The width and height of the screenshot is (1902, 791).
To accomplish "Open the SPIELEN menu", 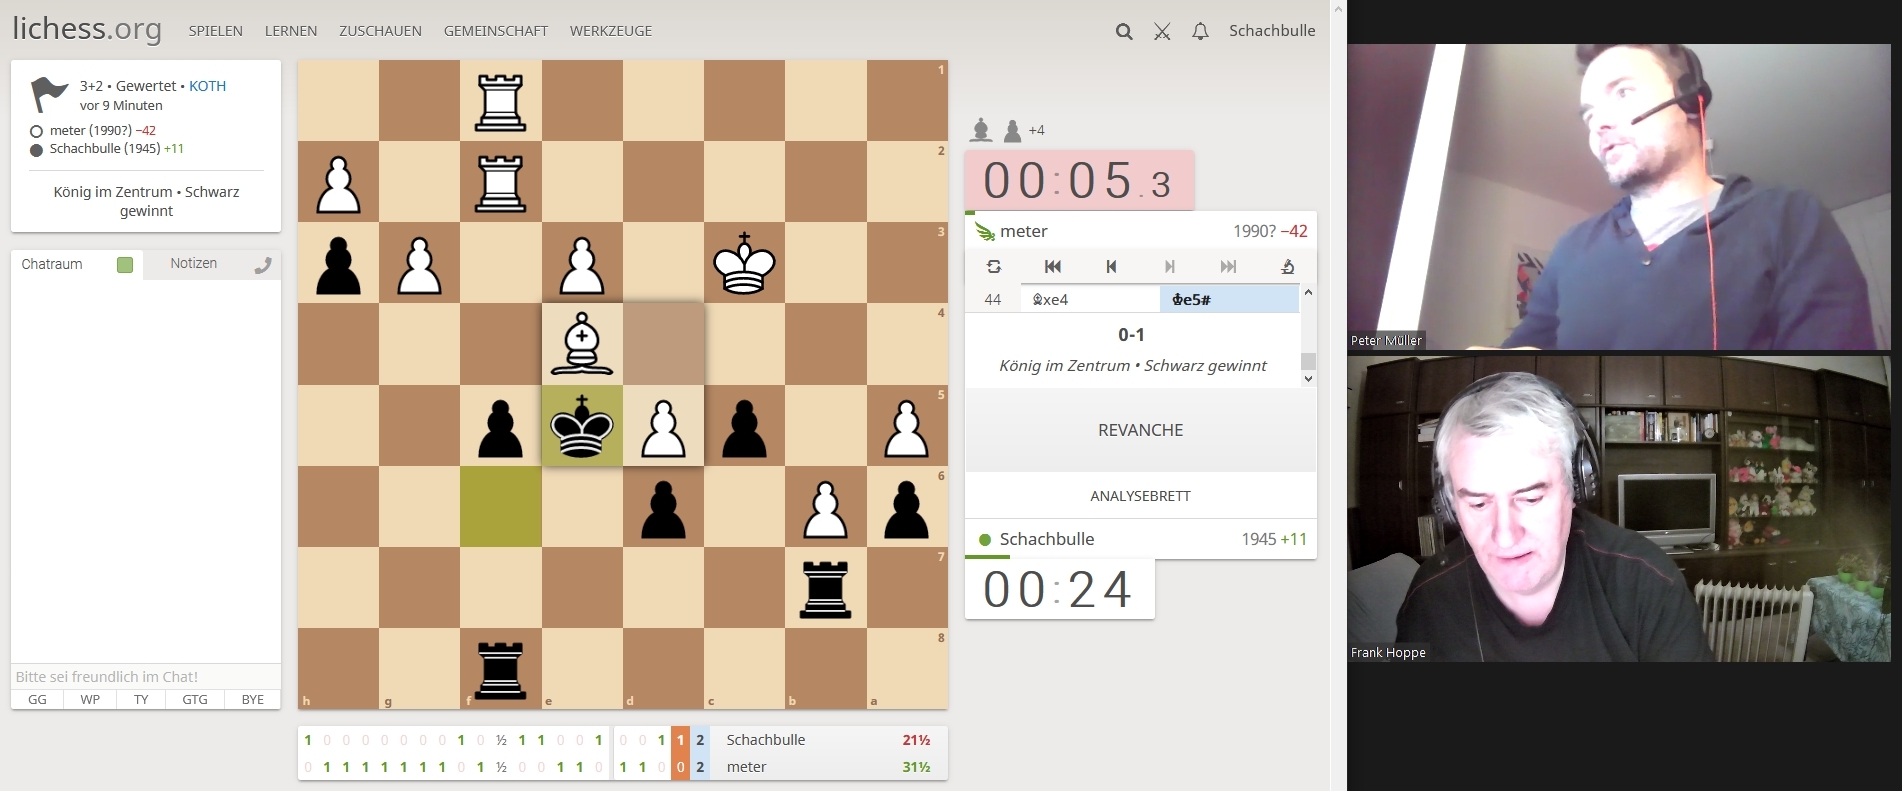I will (216, 31).
